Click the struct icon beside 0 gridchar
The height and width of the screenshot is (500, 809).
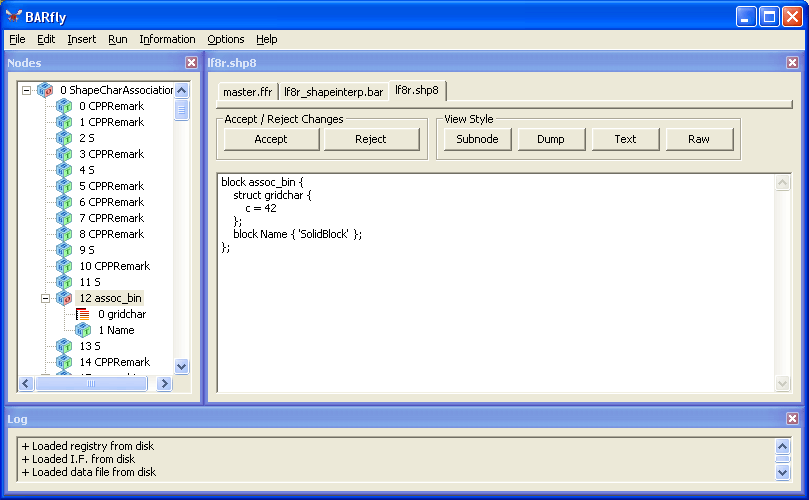[x=83, y=314]
